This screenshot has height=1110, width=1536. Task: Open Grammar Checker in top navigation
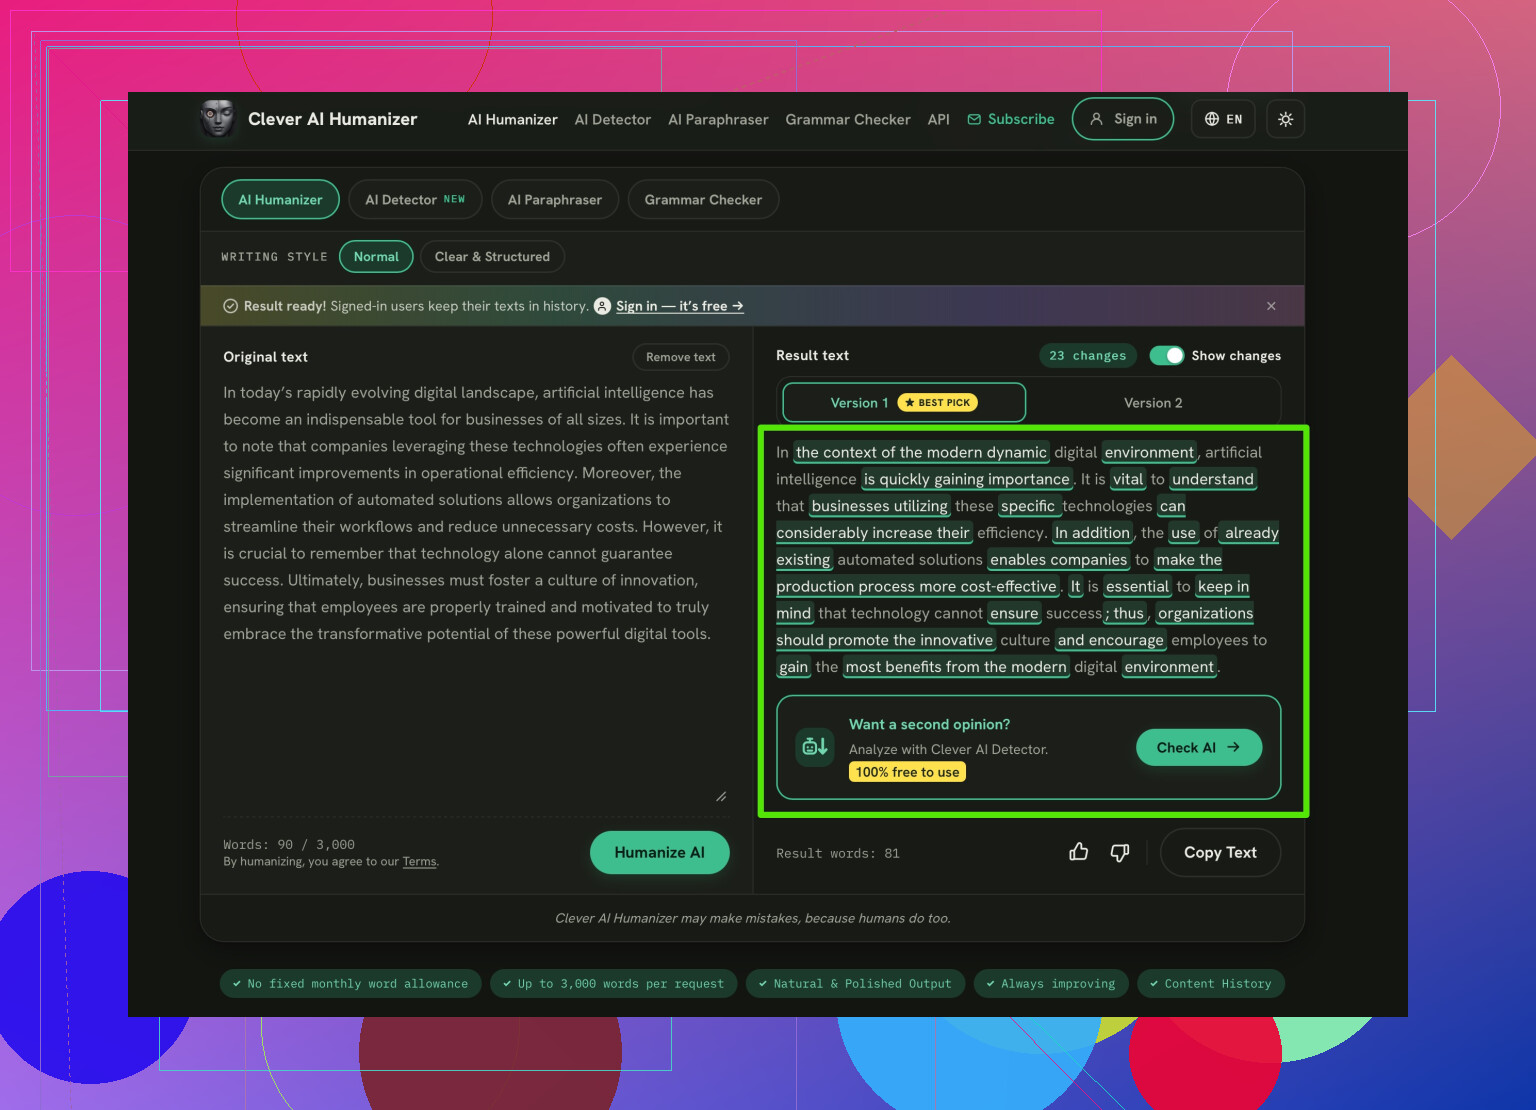click(x=848, y=119)
